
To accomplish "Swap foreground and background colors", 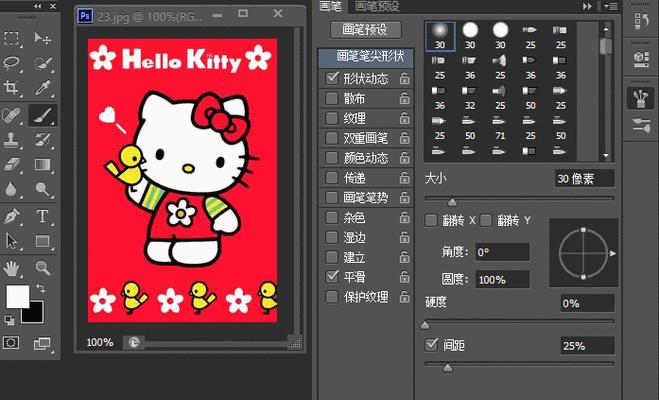I will point(41,288).
